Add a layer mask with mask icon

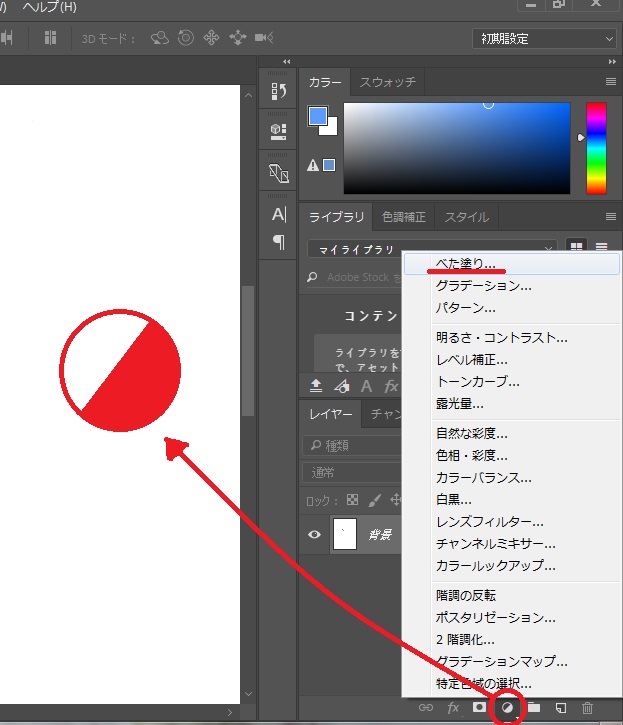[x=479, y=707]
